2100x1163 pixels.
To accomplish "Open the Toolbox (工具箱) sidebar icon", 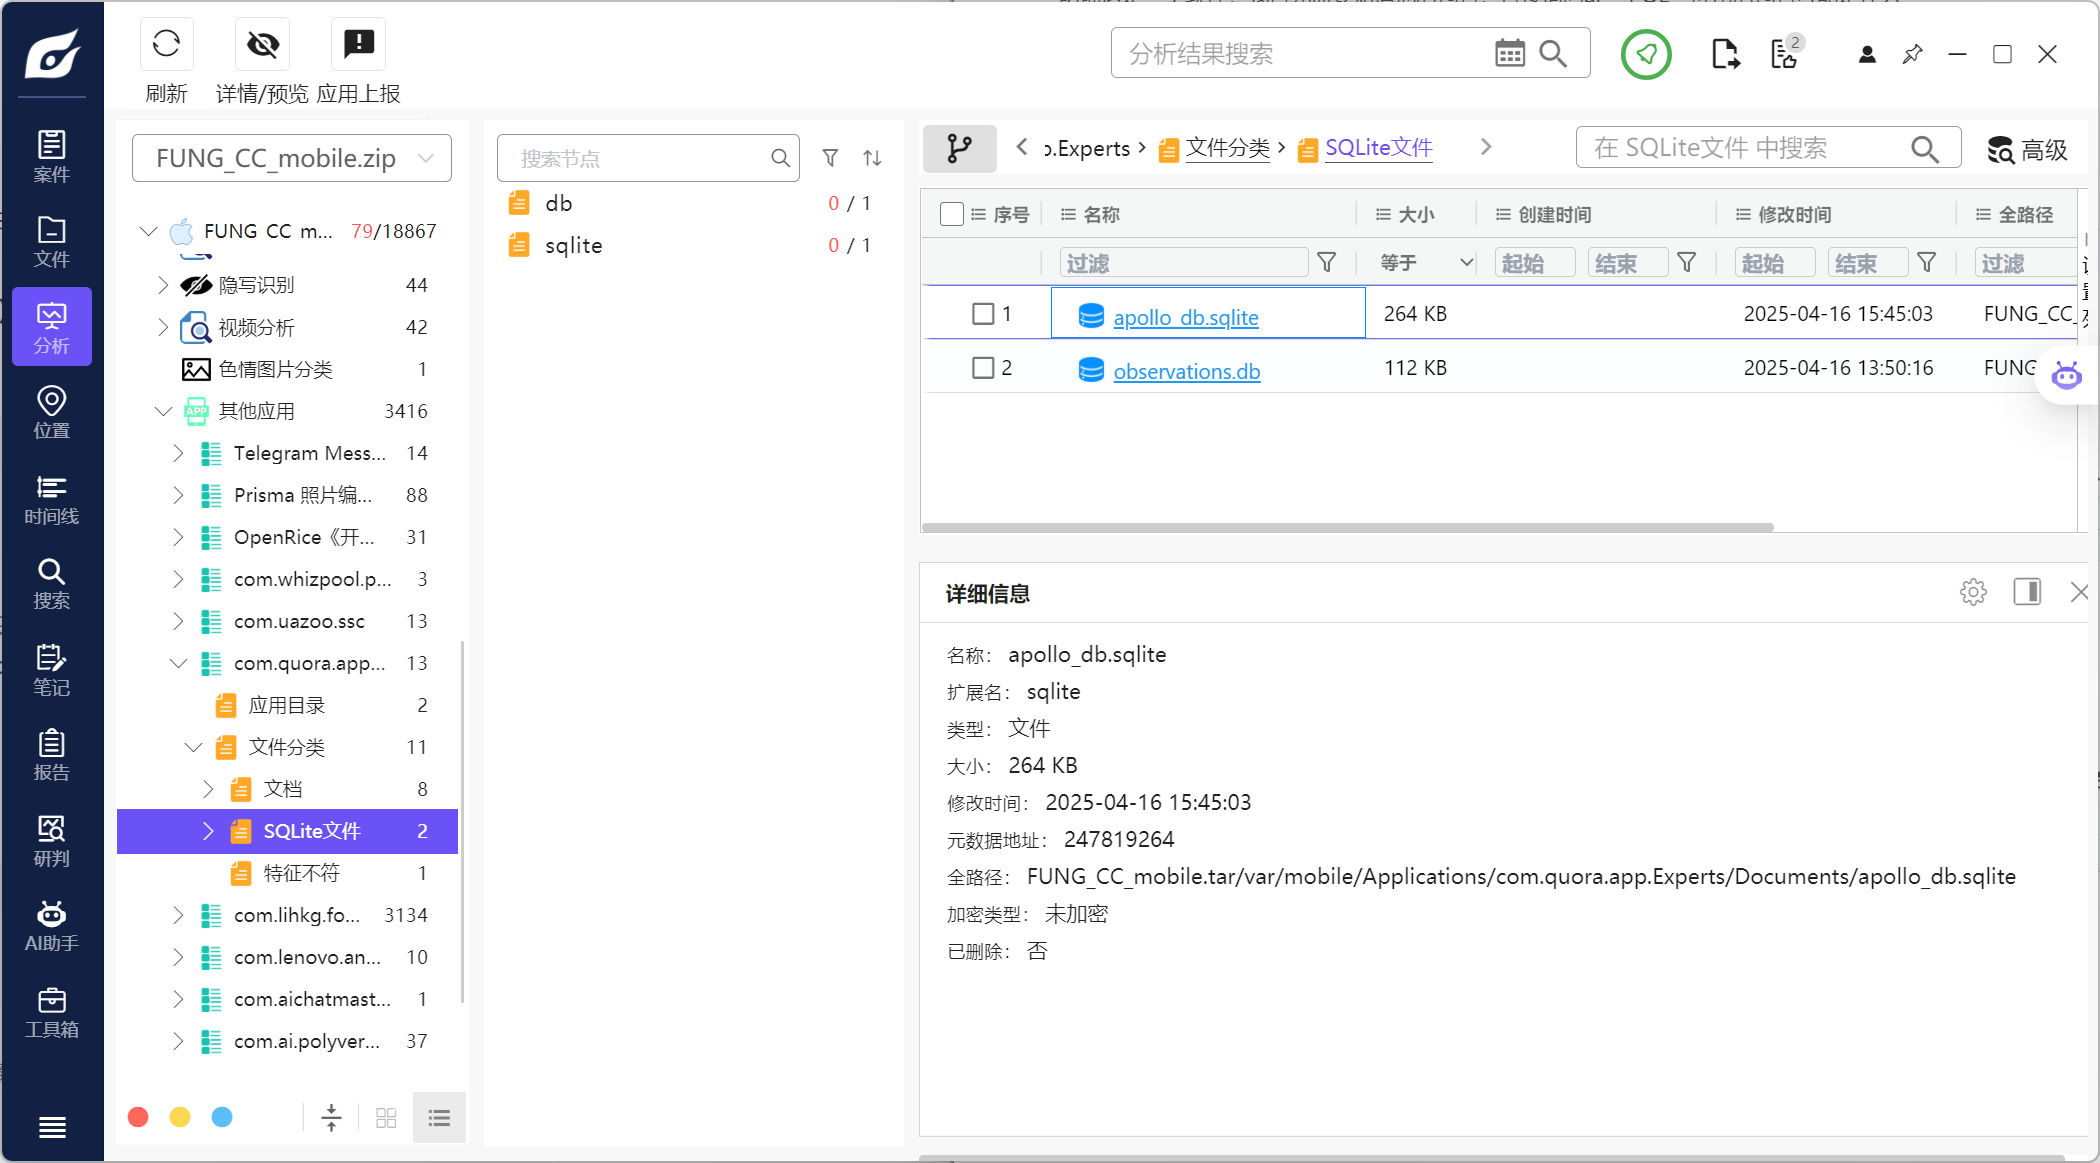I will (51, 1012).
